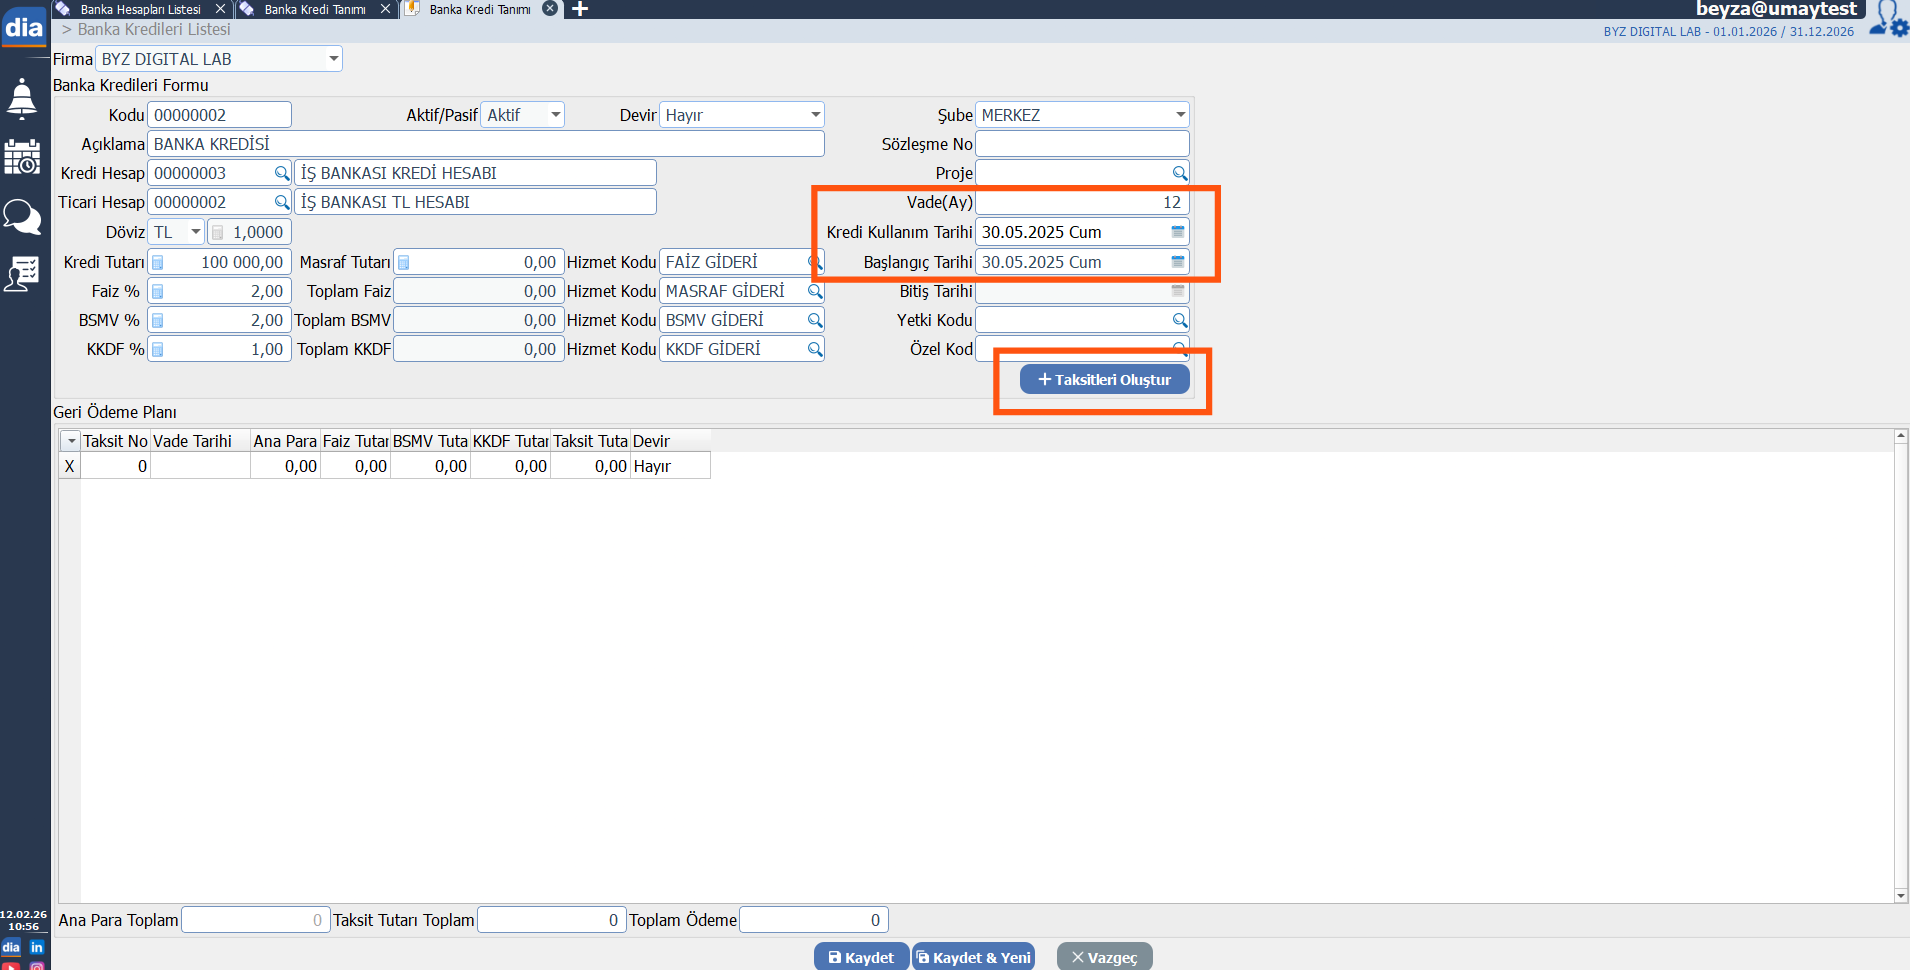The image size is (1910, 970).
Task: Click the Kredi Hesap lookup magnifier
Action: tap(282, 174)
